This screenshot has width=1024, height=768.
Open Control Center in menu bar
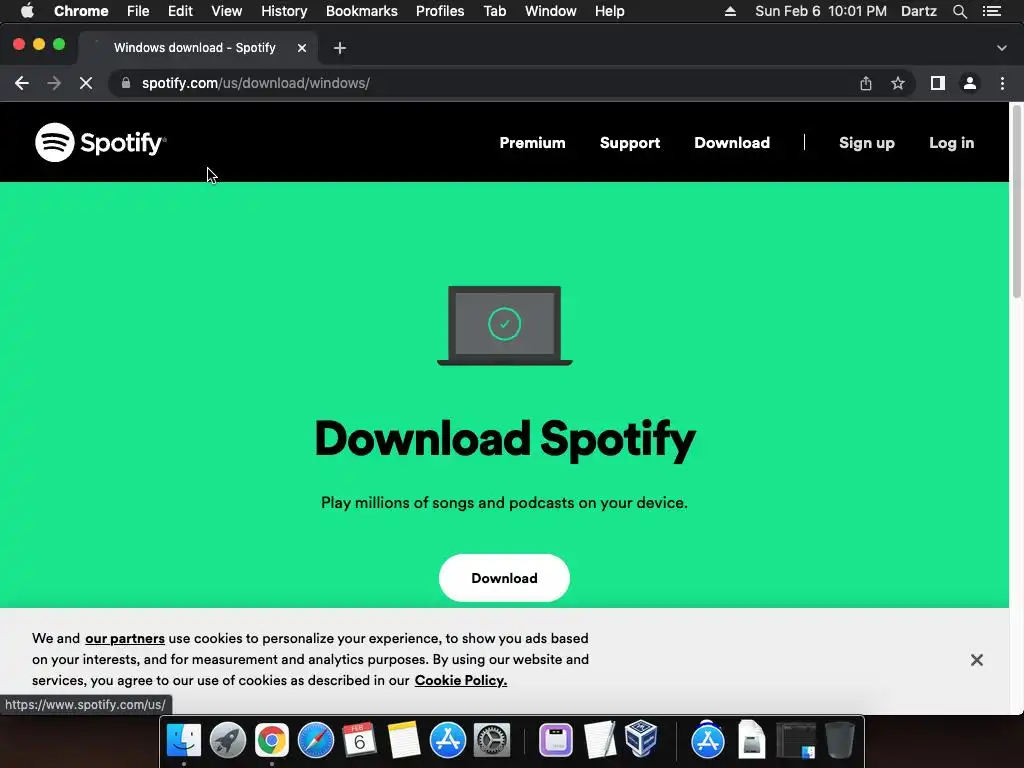tap(991, 11)
